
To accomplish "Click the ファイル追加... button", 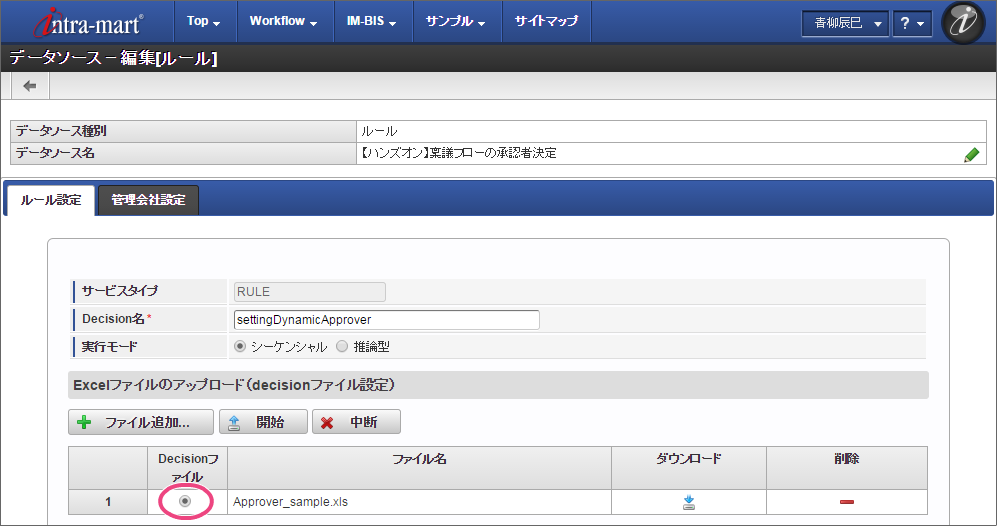I will click(141, 422).
